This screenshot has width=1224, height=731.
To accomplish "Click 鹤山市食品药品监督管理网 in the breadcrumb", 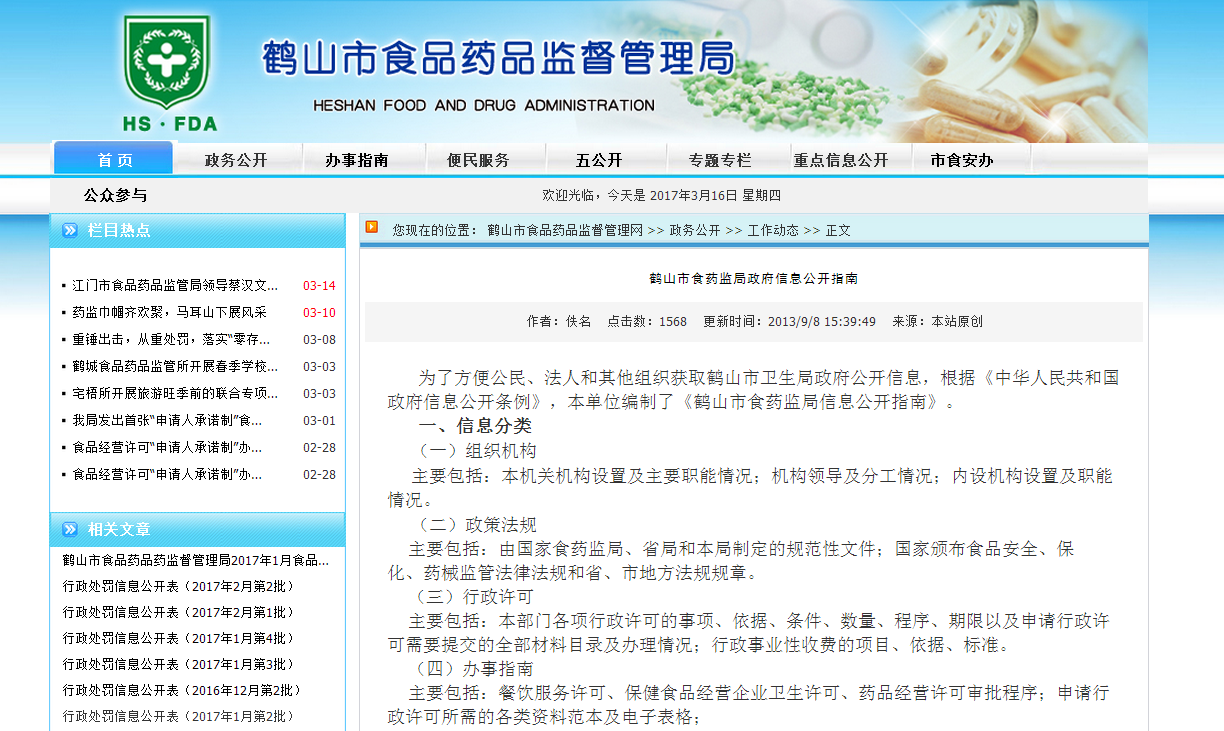I will 565,230.
